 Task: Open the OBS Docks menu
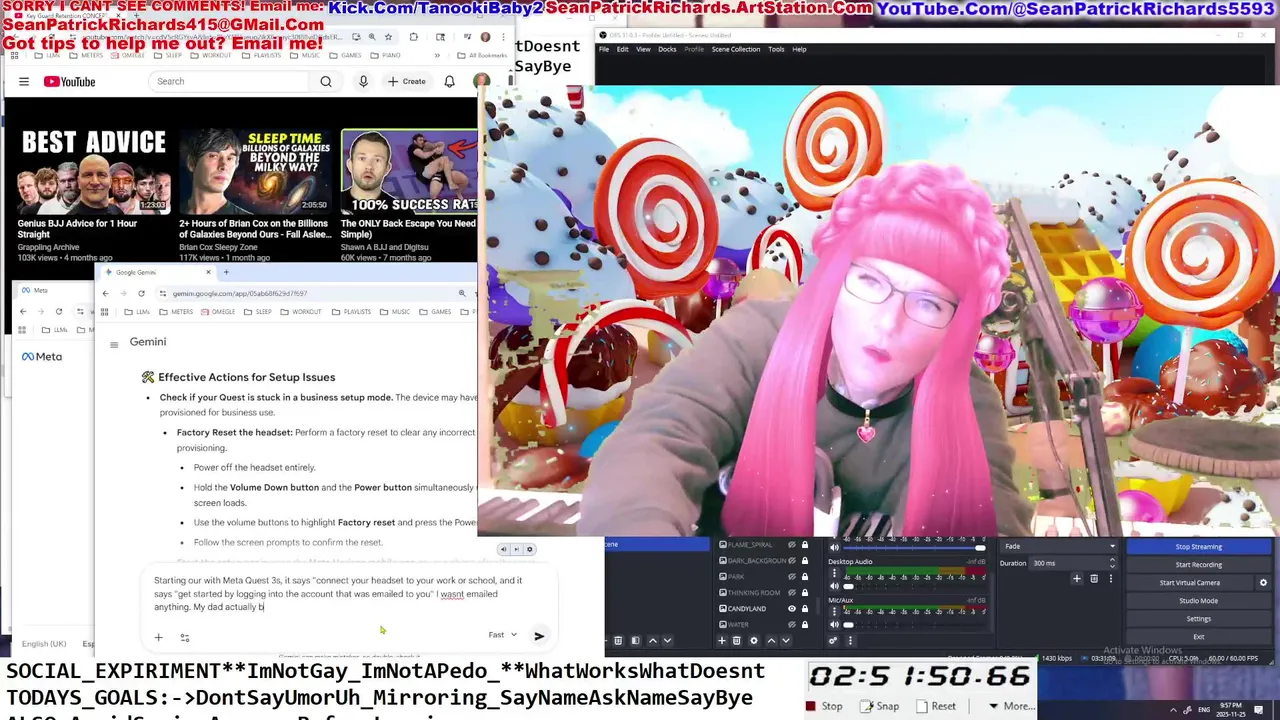tap(667, 49)
